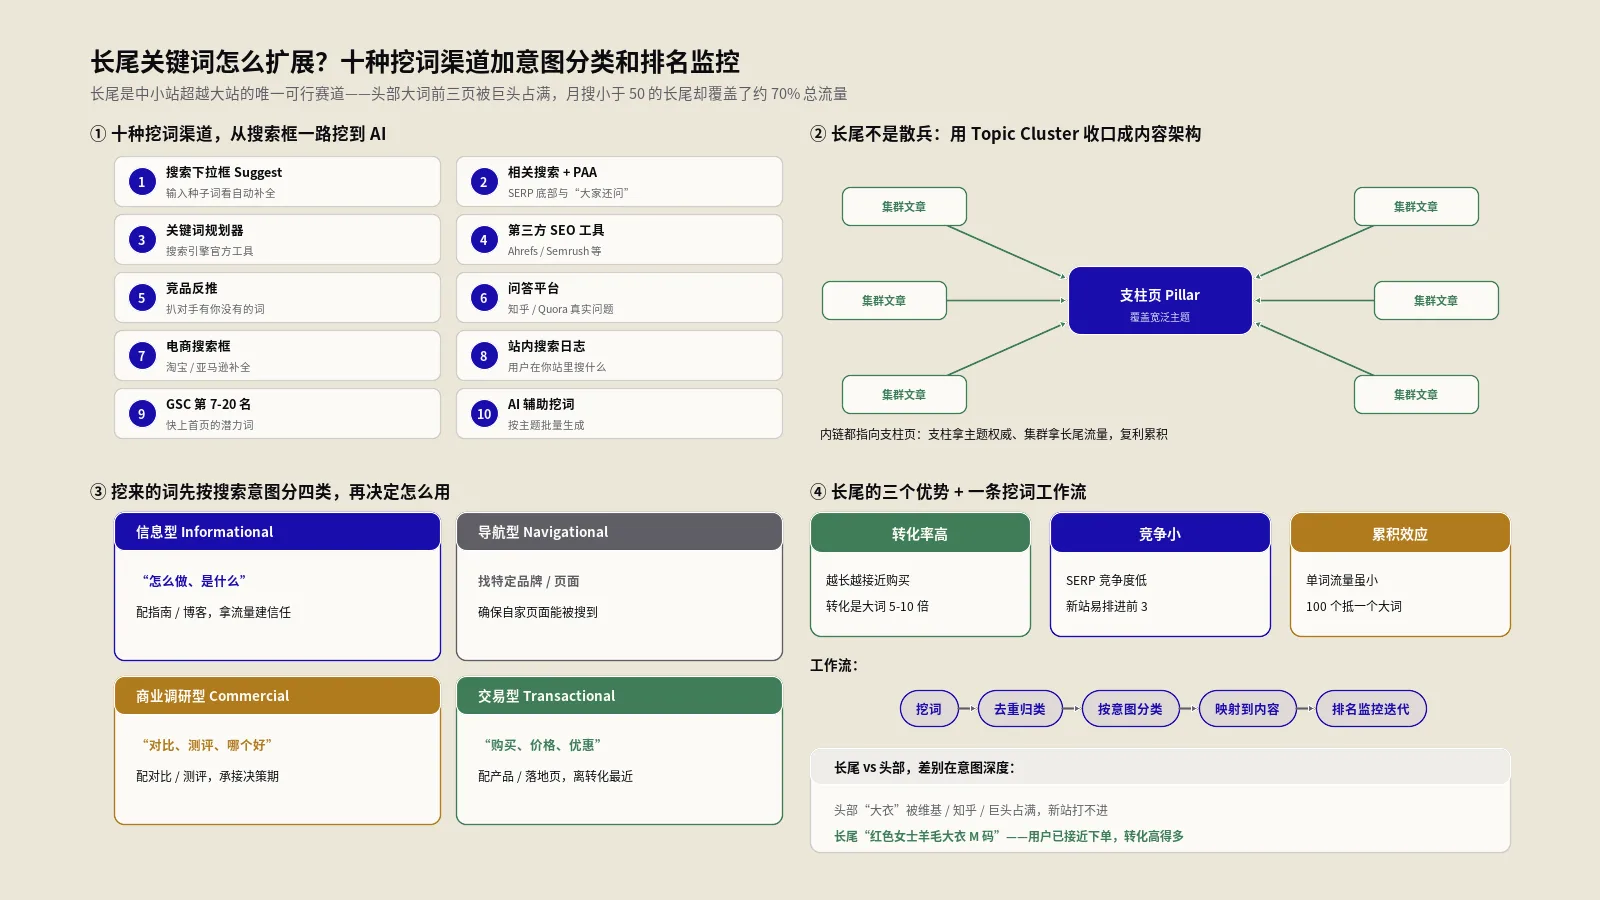
Task: Click the text 100 个抵一个大词
Action: pos(1354,606)
